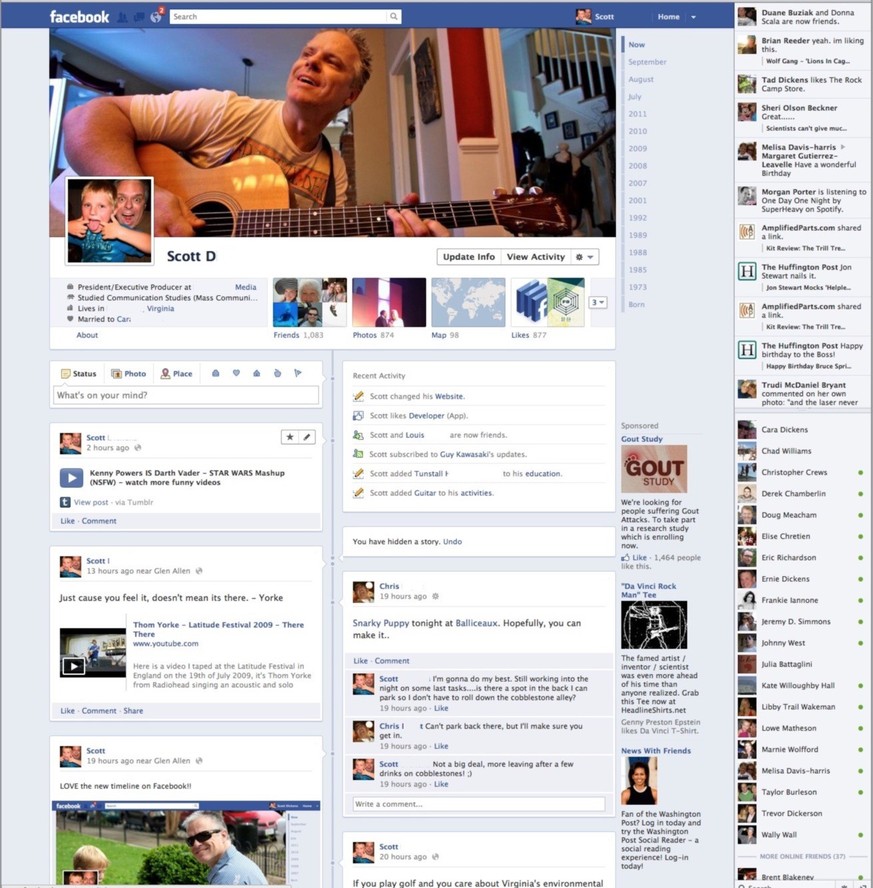Viewport: 873px width, 888px height.
Task: Open Scott's profile from the top bar
Action: 594,17
